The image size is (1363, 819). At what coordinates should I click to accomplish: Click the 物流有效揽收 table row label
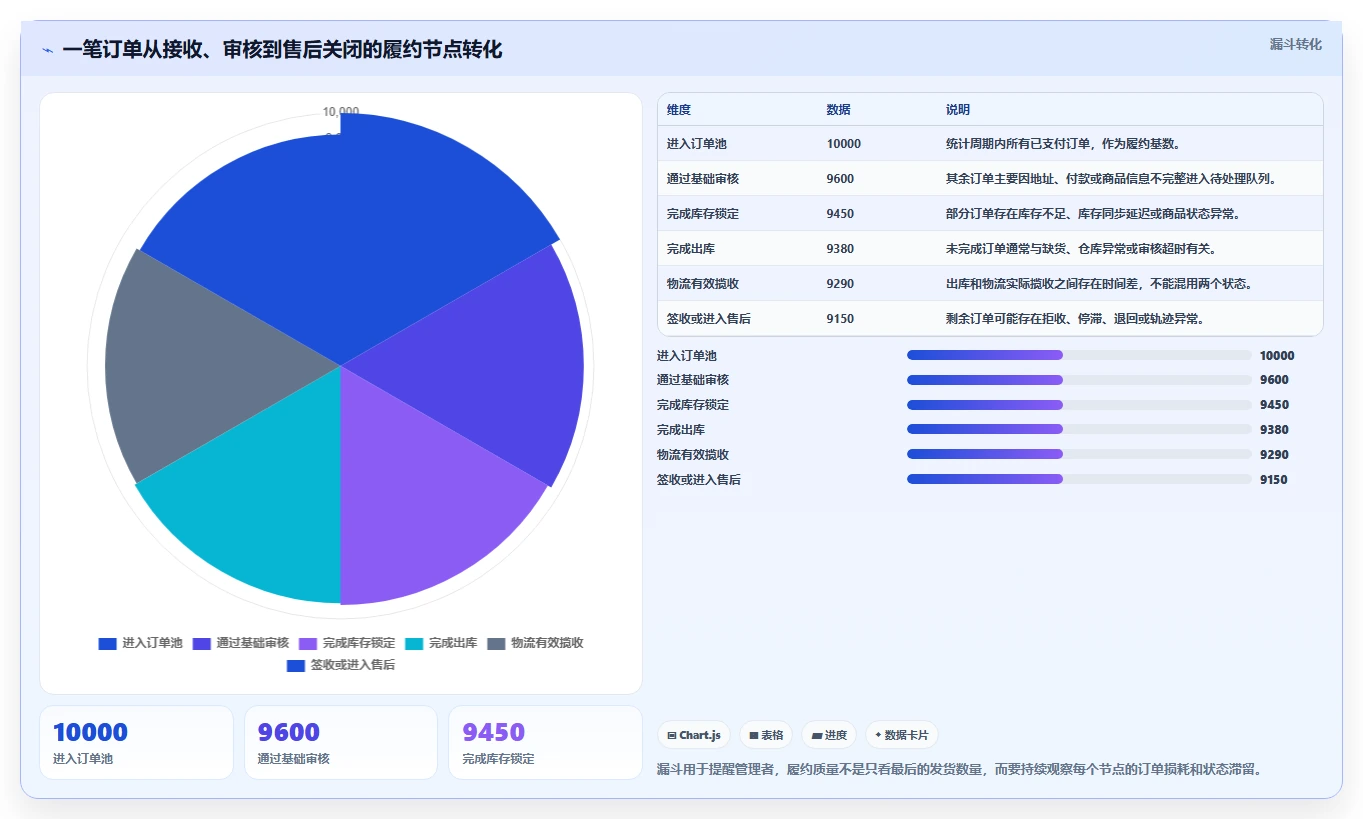[703, 284]
